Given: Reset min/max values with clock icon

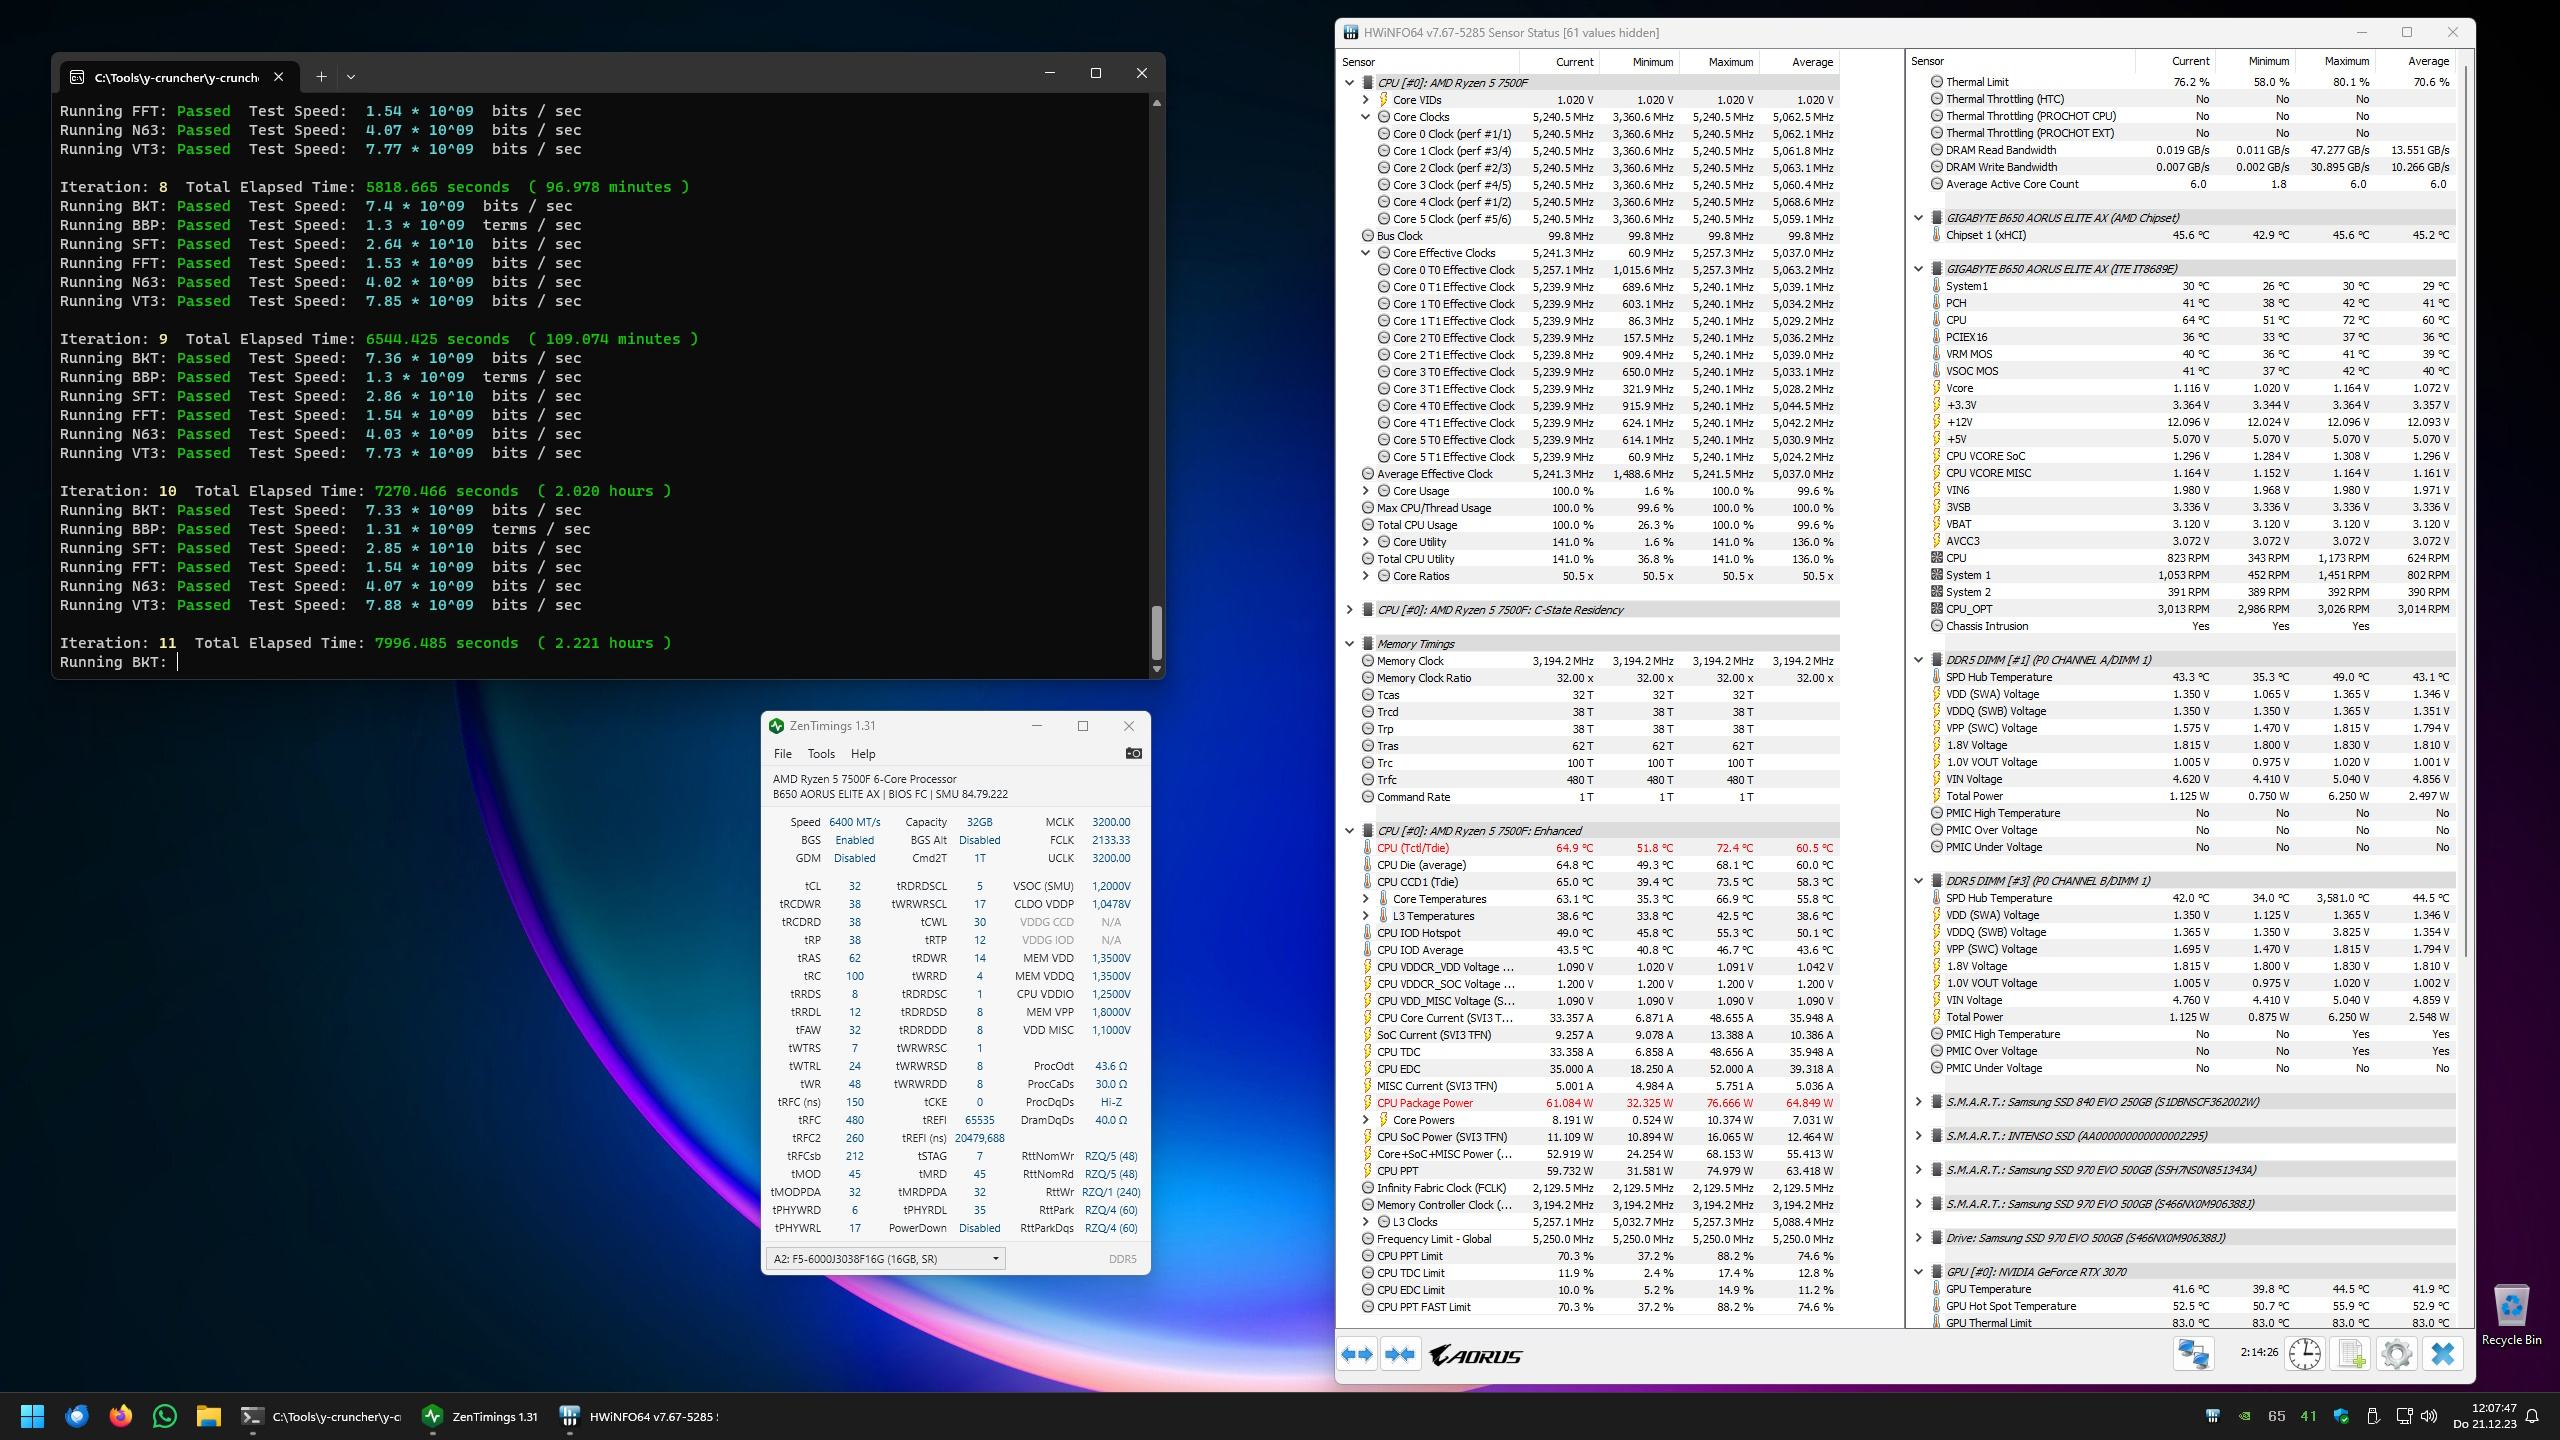Looking at the screenshot, I should click(x=2304, y=1354).
